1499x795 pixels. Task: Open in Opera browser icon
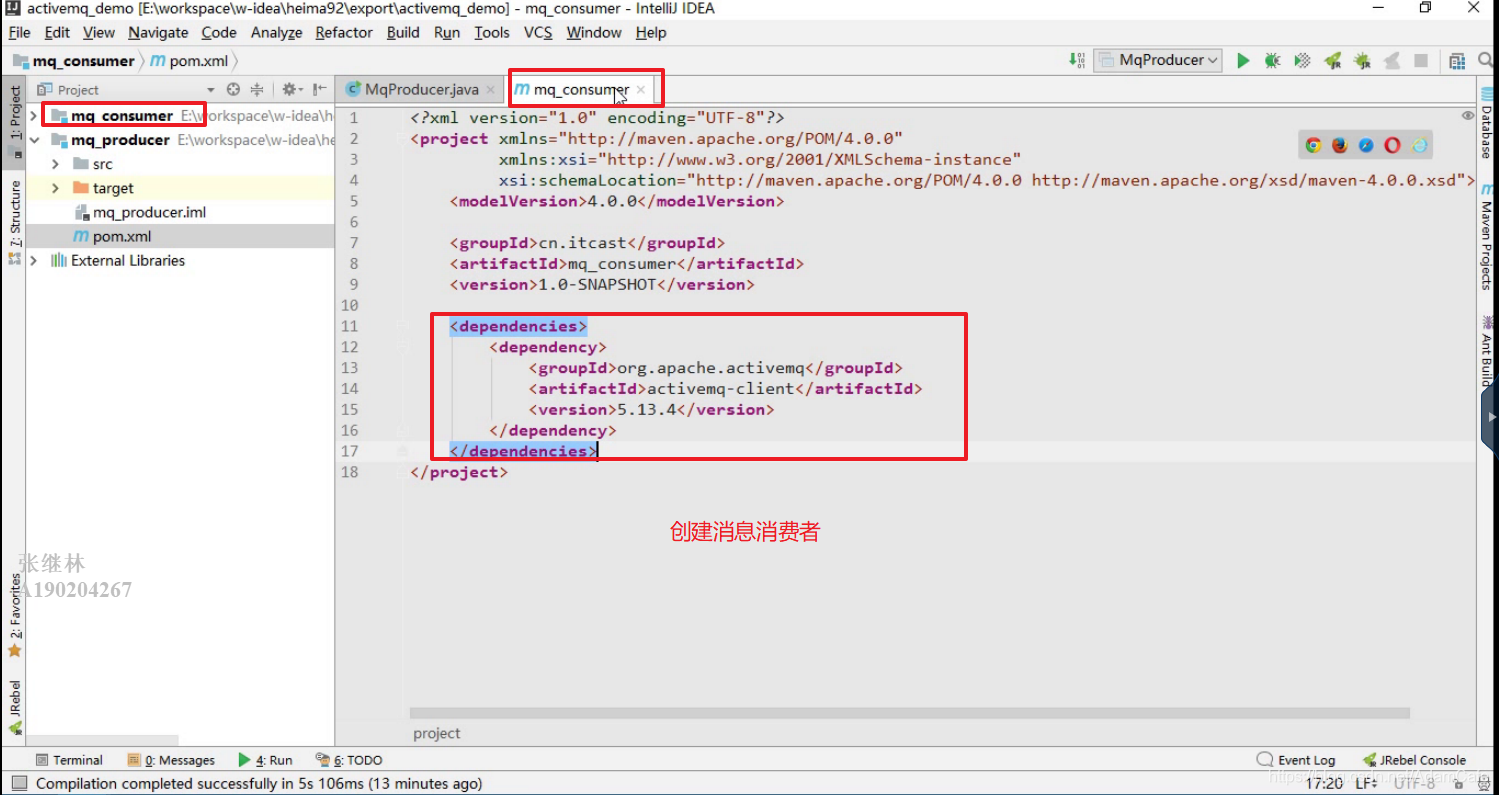click(1393, 145)
